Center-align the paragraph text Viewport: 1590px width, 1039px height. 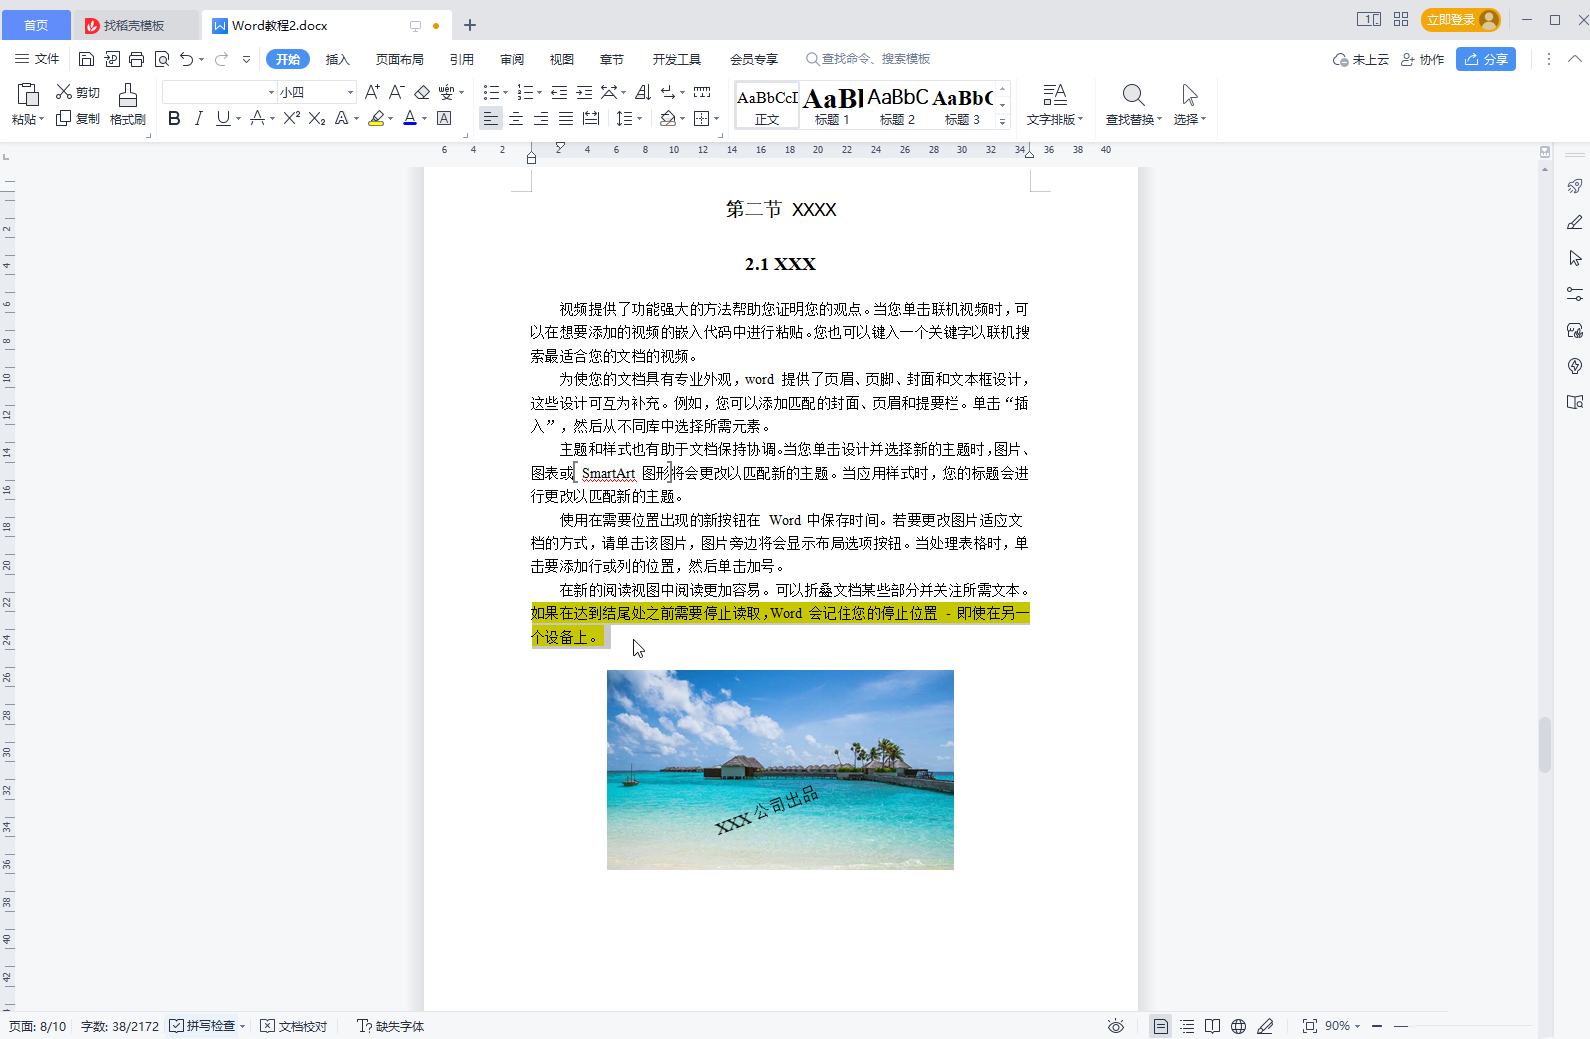[x=516, y=119]
